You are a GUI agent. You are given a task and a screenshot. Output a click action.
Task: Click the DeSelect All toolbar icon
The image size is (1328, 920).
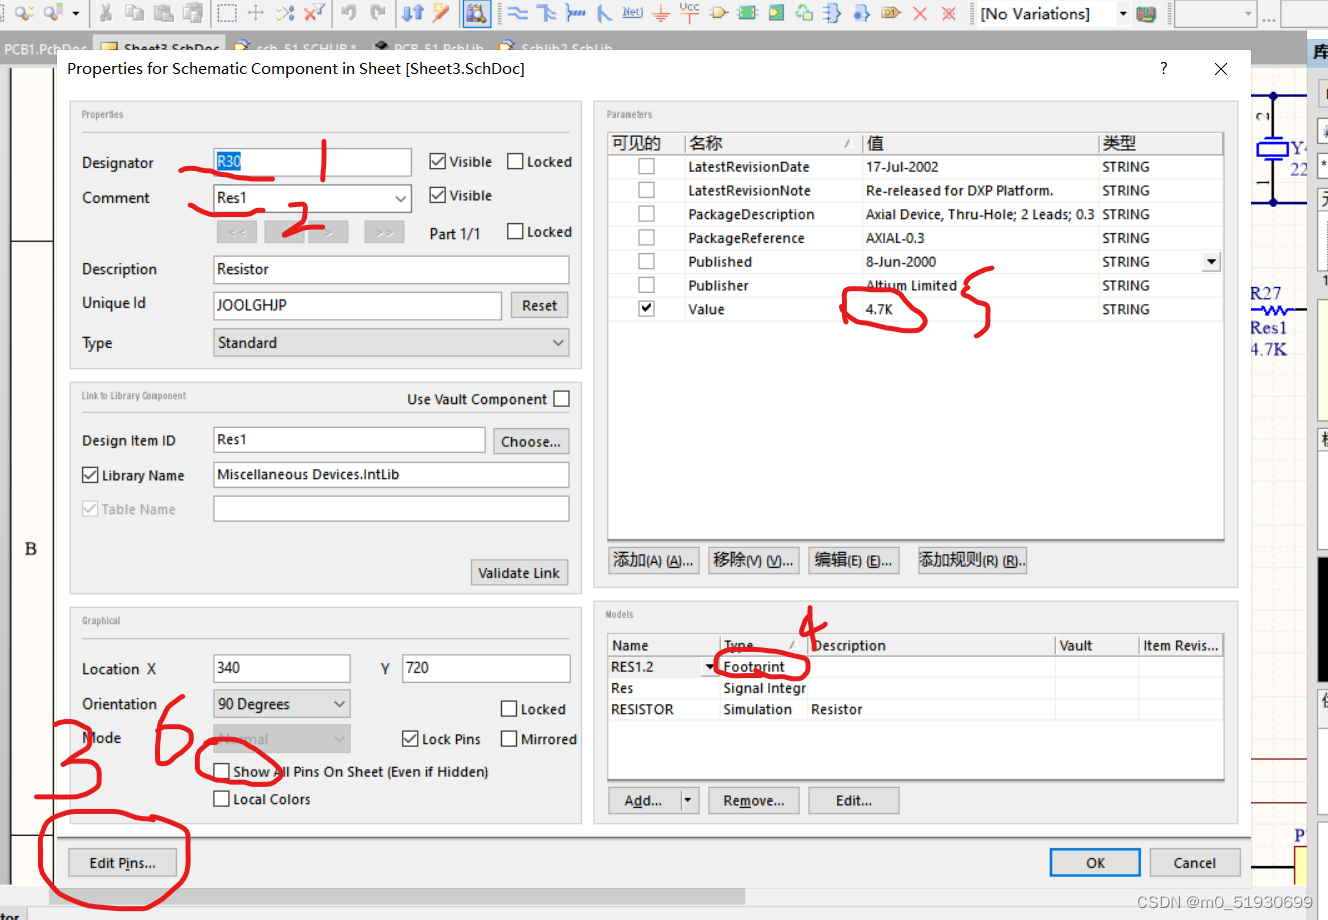coord(285,13)
